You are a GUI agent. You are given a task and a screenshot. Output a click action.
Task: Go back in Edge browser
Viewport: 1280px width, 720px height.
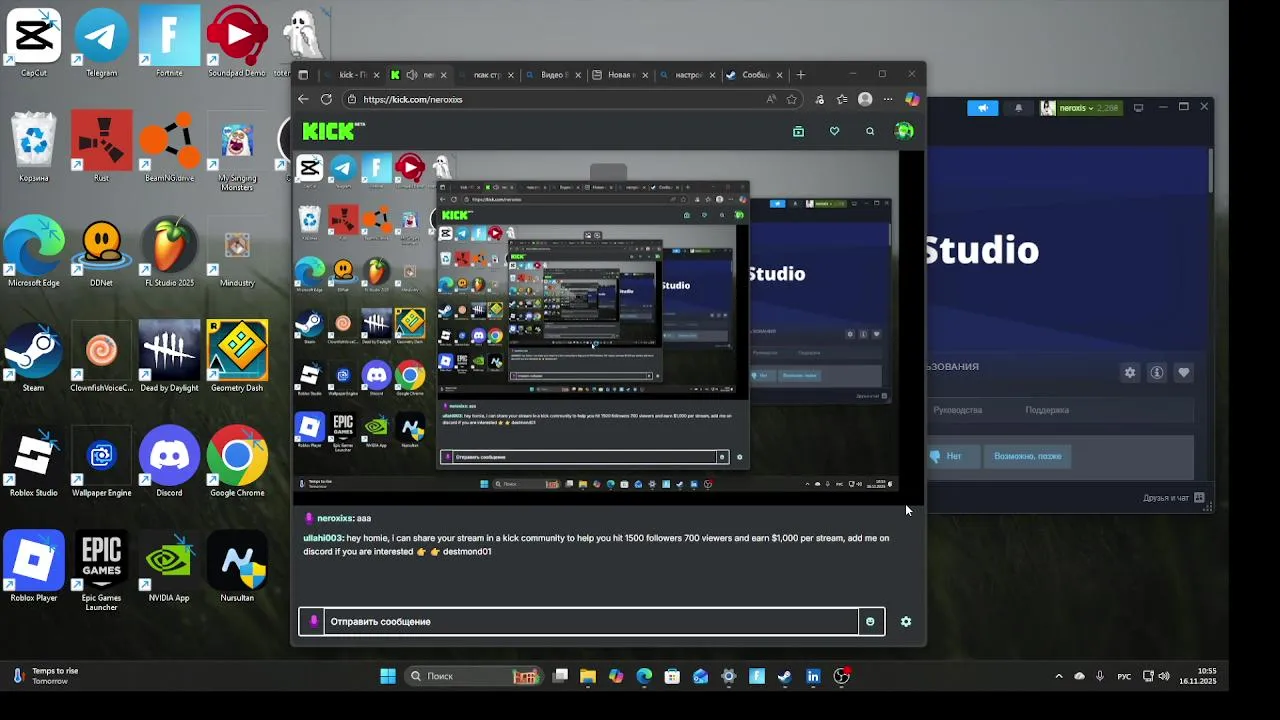(303, 99)
